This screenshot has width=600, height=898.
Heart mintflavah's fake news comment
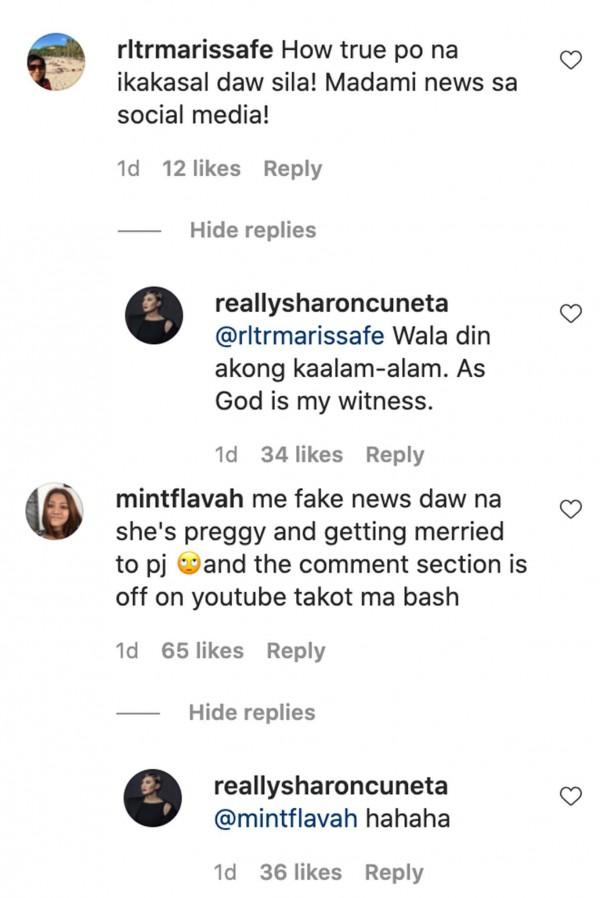pos(570,509)
